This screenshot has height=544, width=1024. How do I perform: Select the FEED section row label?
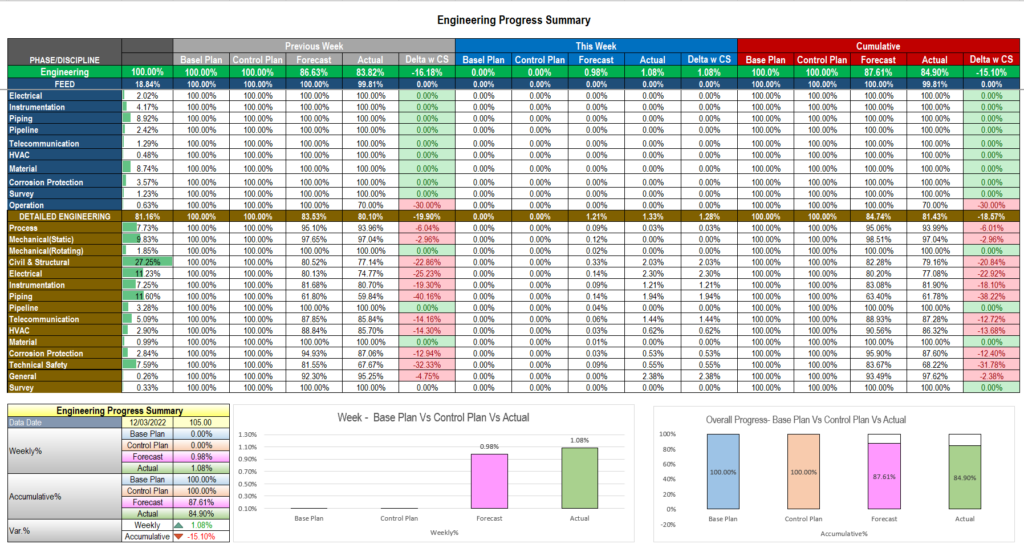[64, 84]
